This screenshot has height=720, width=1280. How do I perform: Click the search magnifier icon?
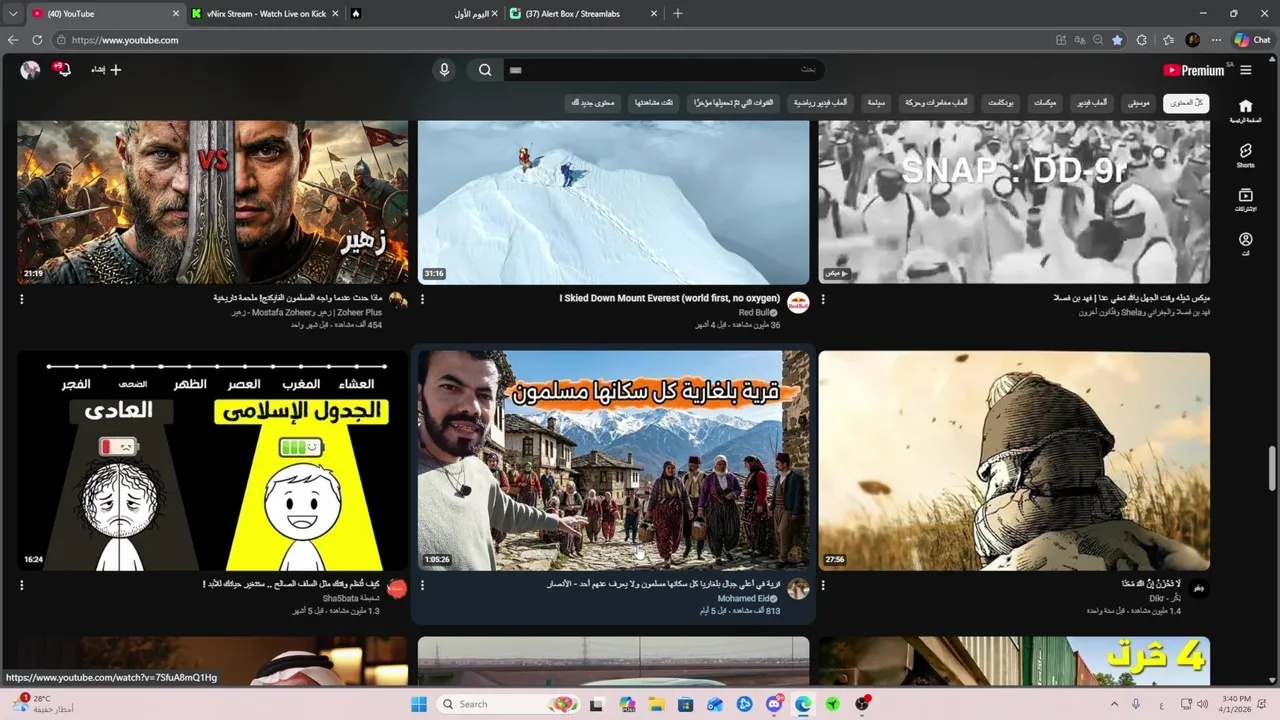(485, 70)
